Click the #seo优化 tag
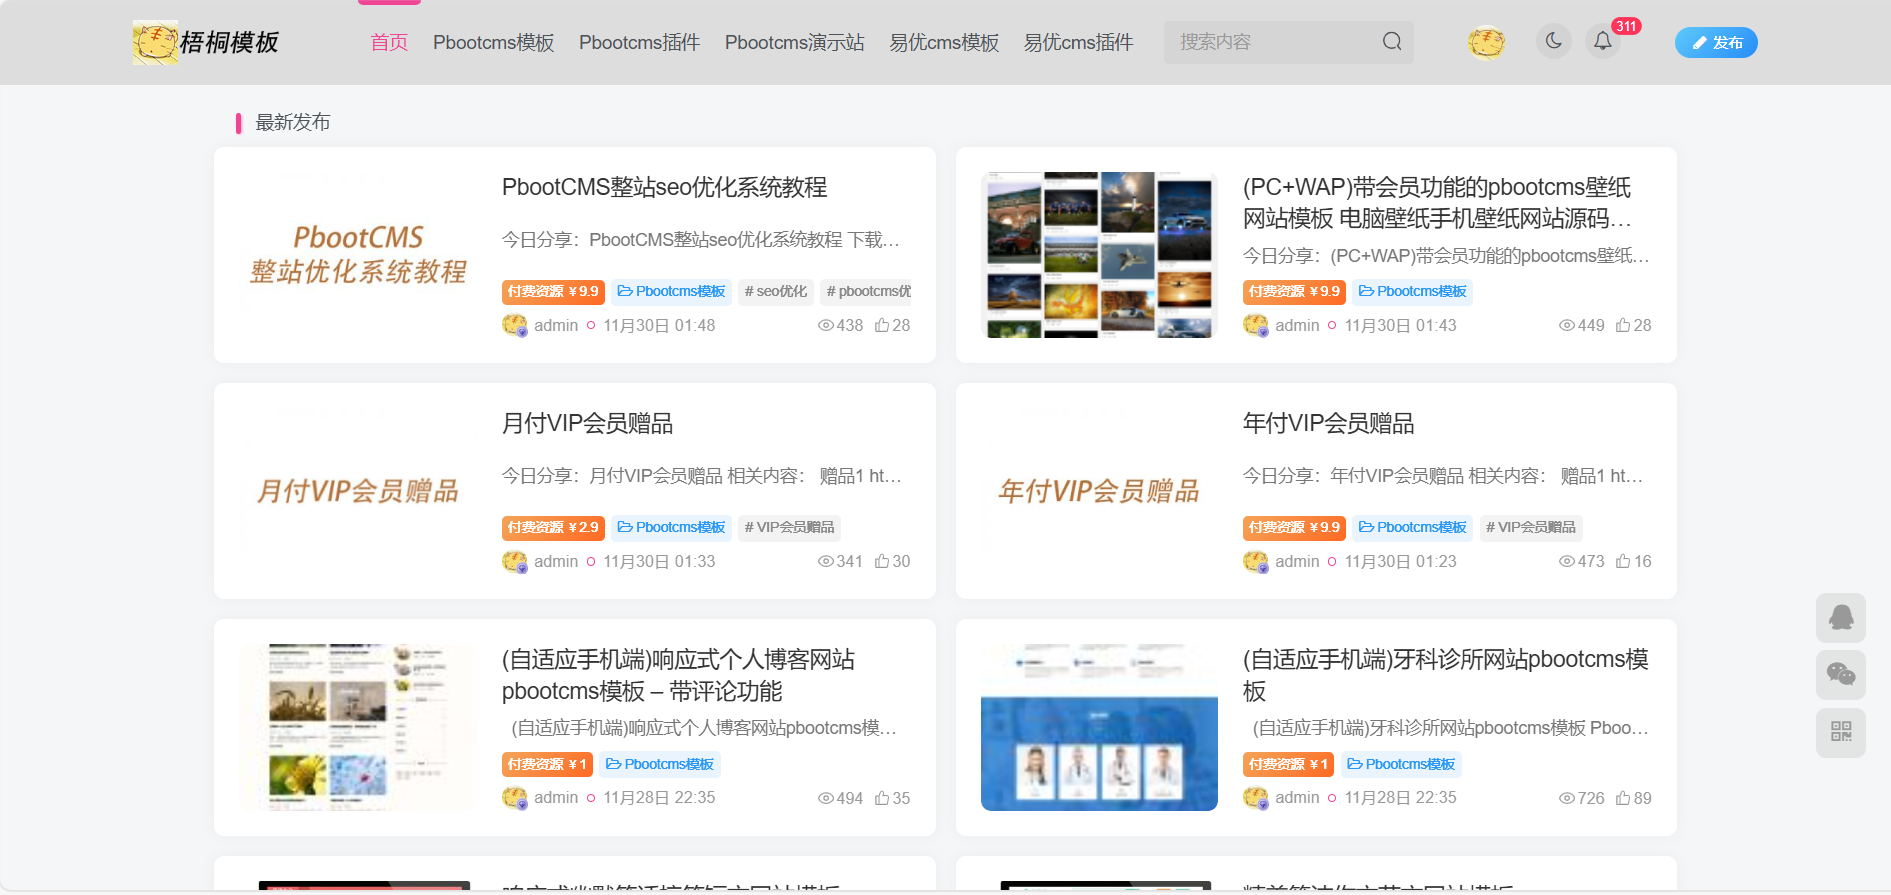The height and width of the screenshot is (895, 1891). (776, 291)
